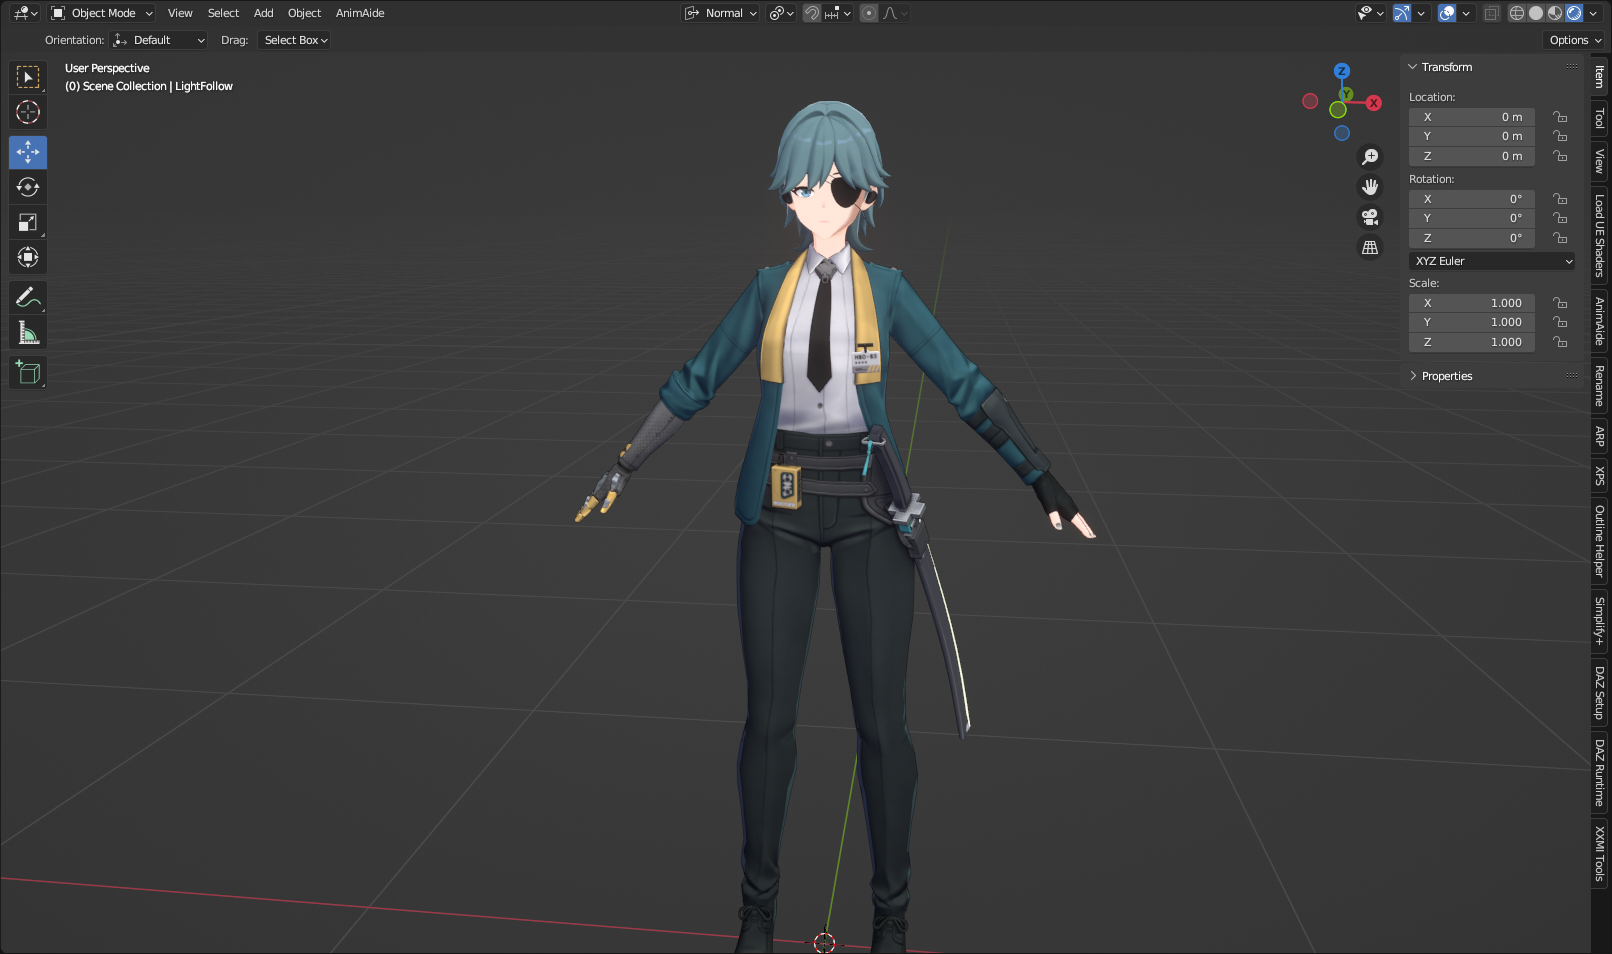1612x954 pixels.
Task: Lock the Scale Z value
Action: pyautogui.click(x=1560, y=342)
